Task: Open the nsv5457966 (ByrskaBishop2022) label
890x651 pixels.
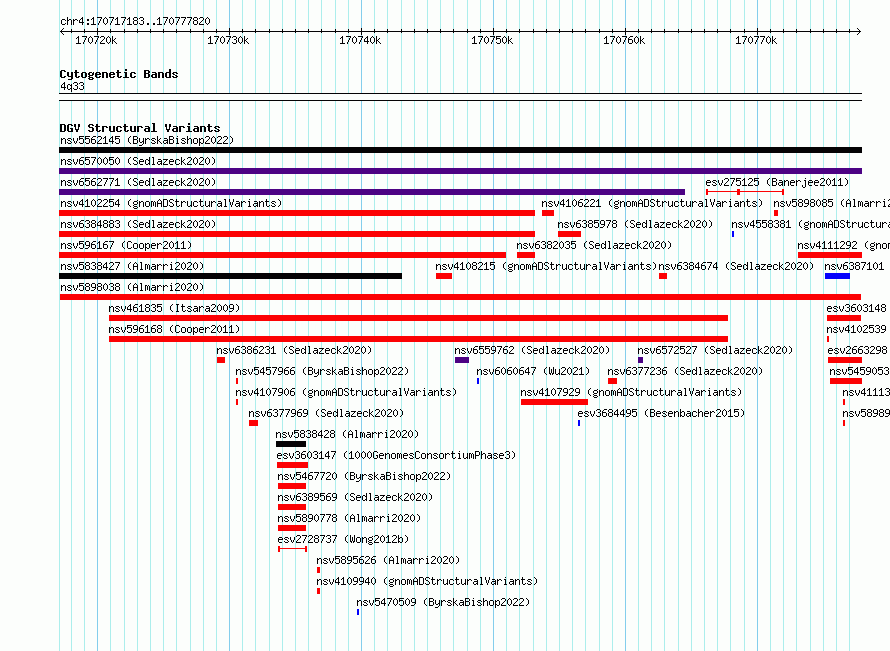Action: 322,371
